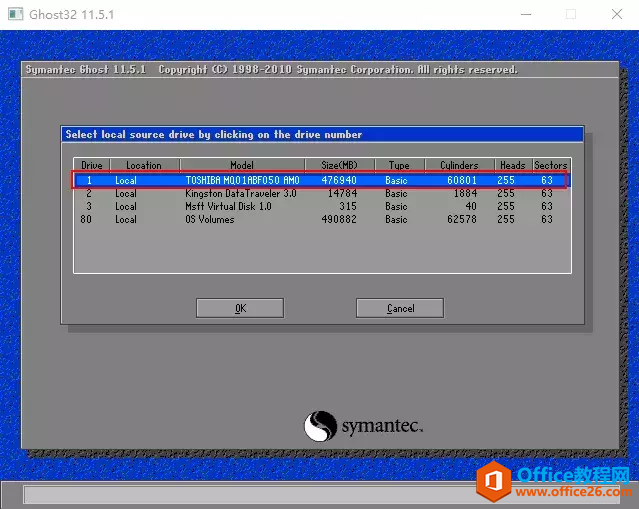
Task: Click the maximize window button
Action: 571,14
